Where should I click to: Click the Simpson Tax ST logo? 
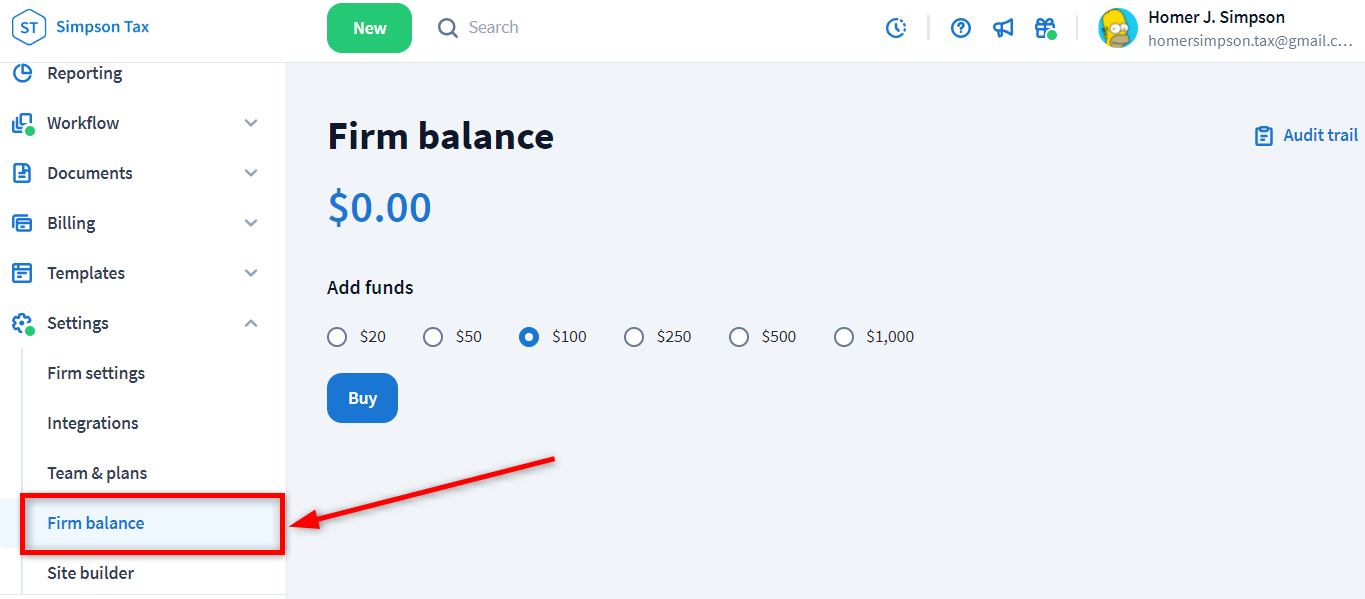click(28, 27)
